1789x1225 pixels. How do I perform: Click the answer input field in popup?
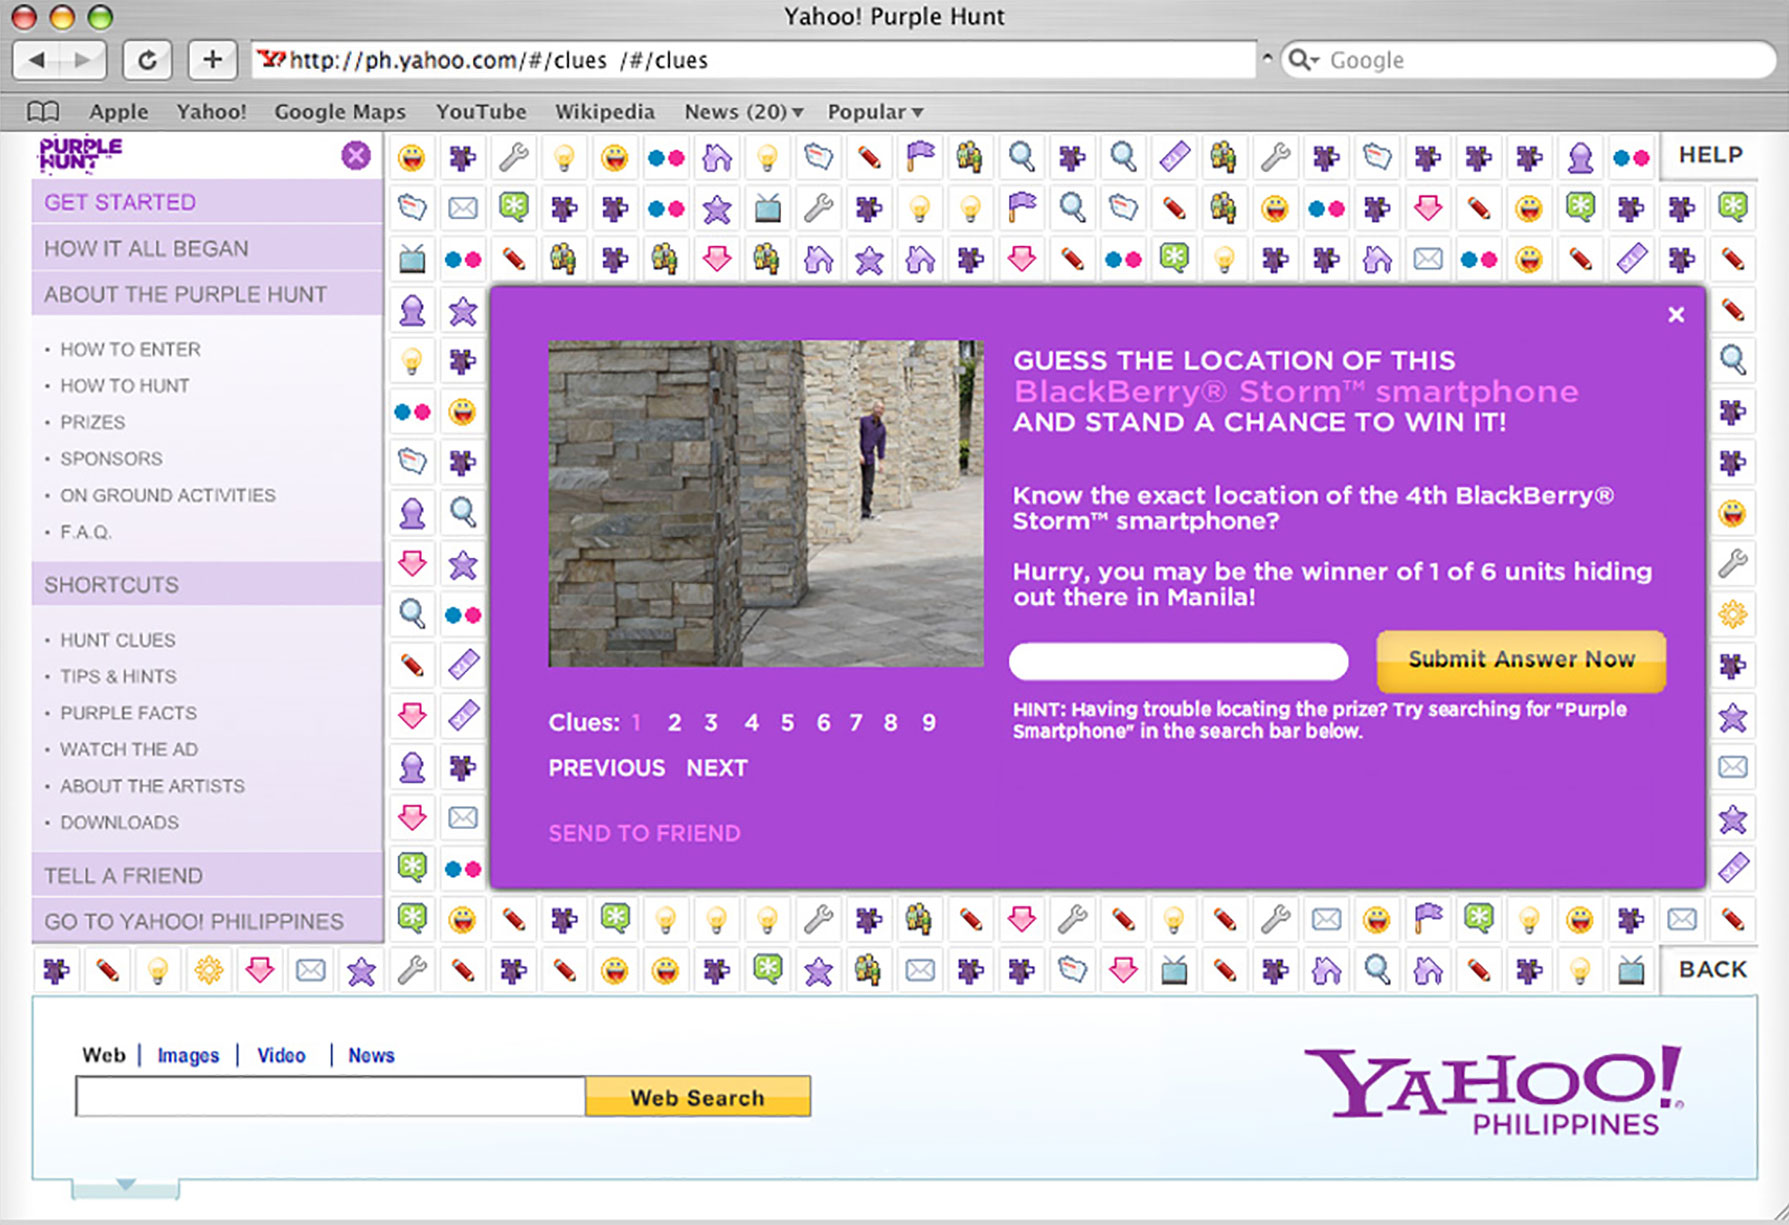1178,661
